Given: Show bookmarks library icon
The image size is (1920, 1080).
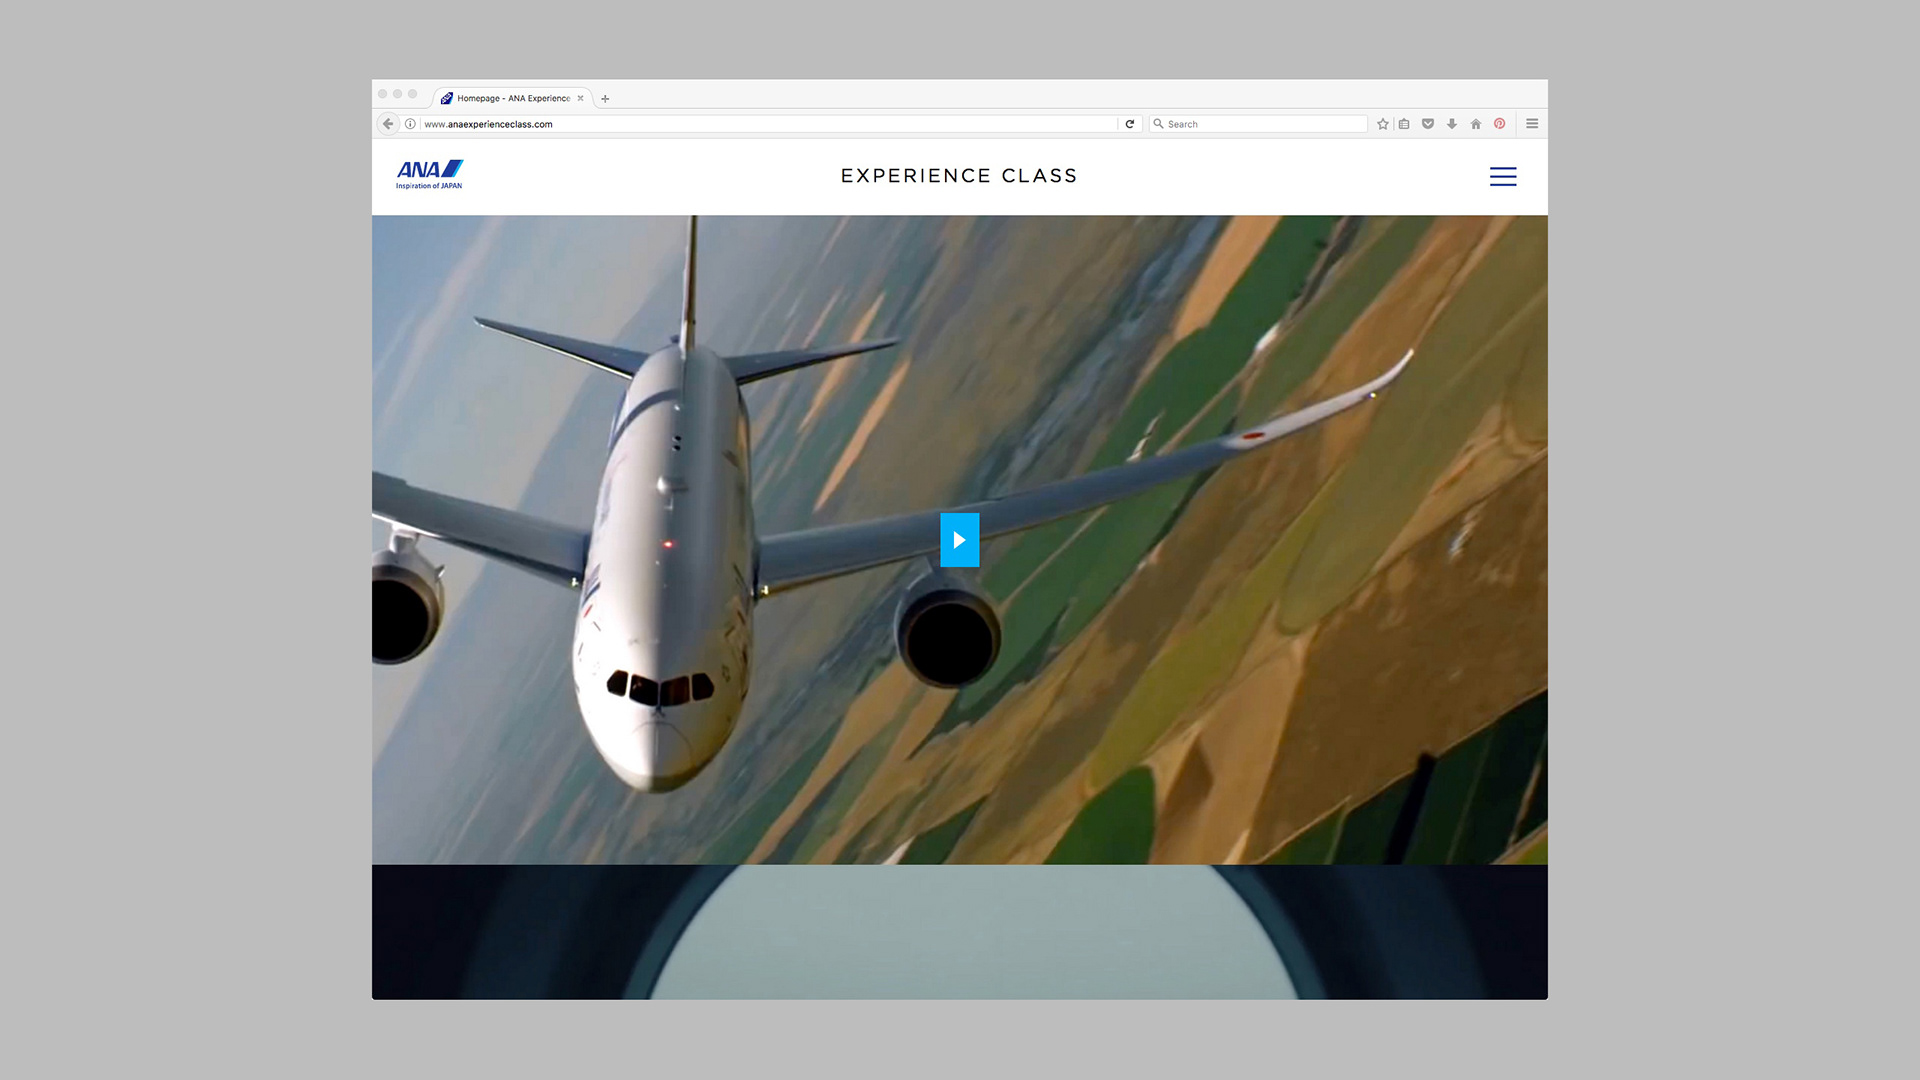Looking at the screenshot, I should pos(1404,124).
